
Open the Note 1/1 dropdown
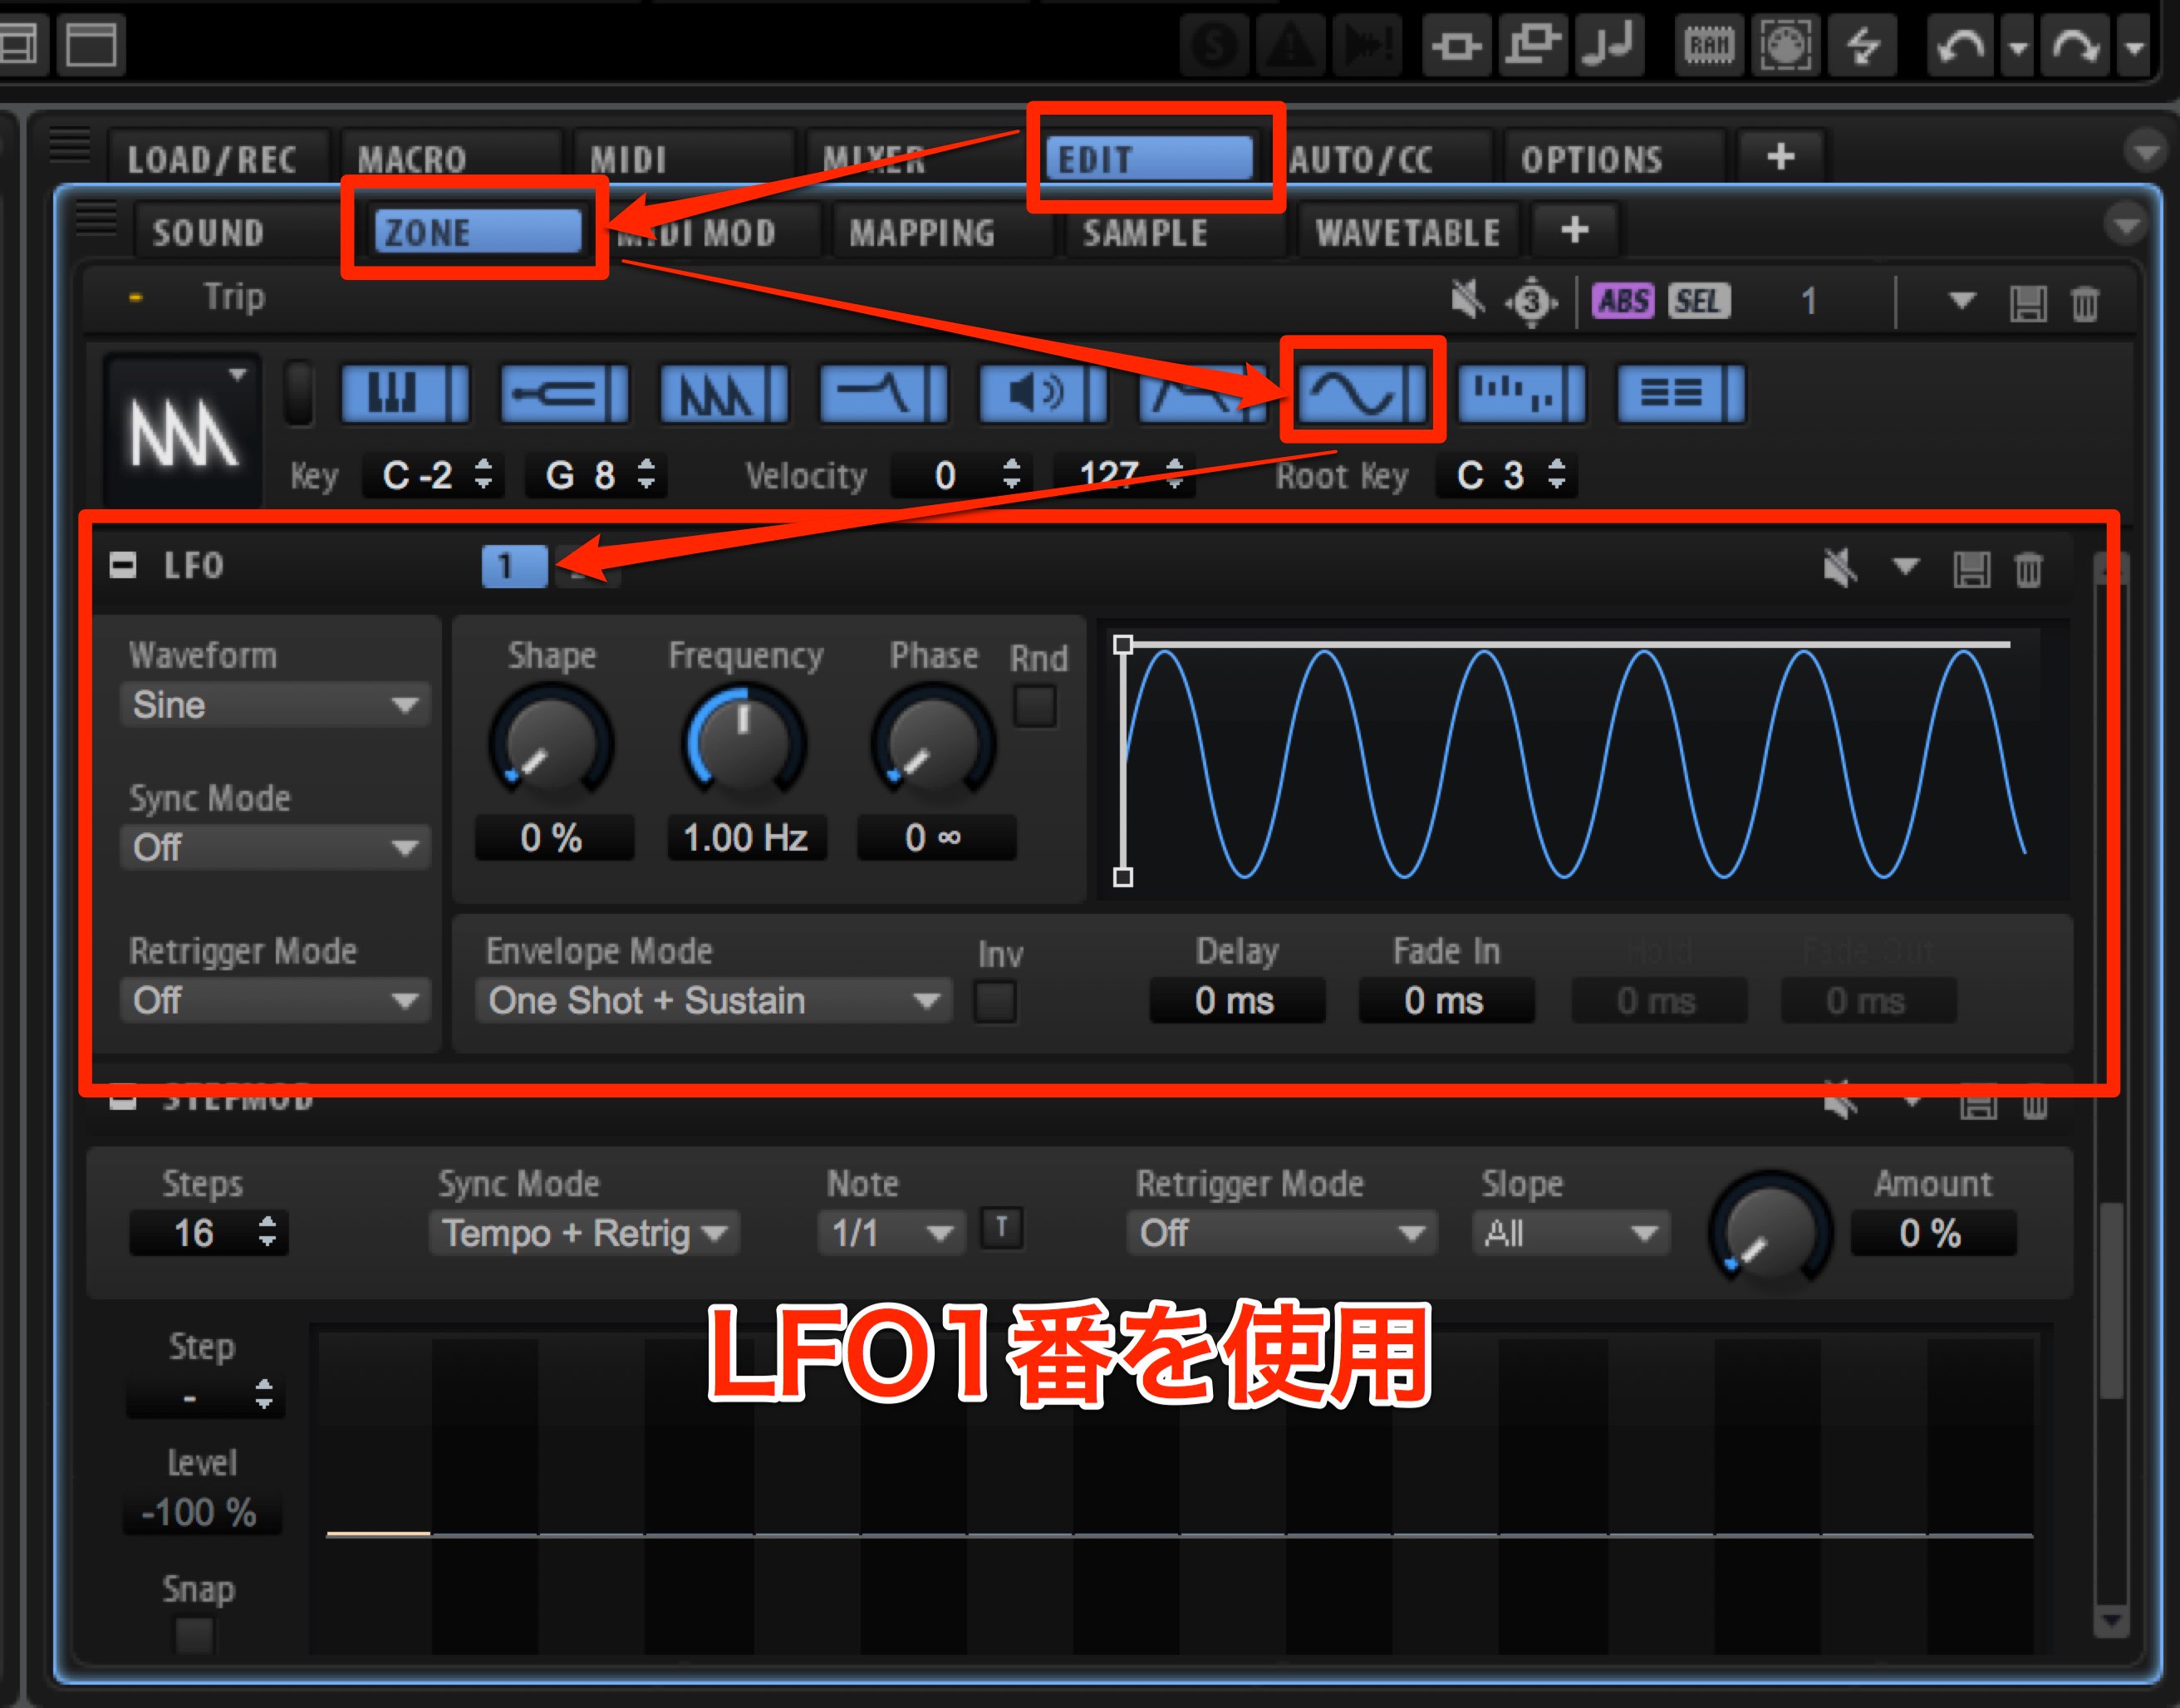click(x=892, y=1233)
